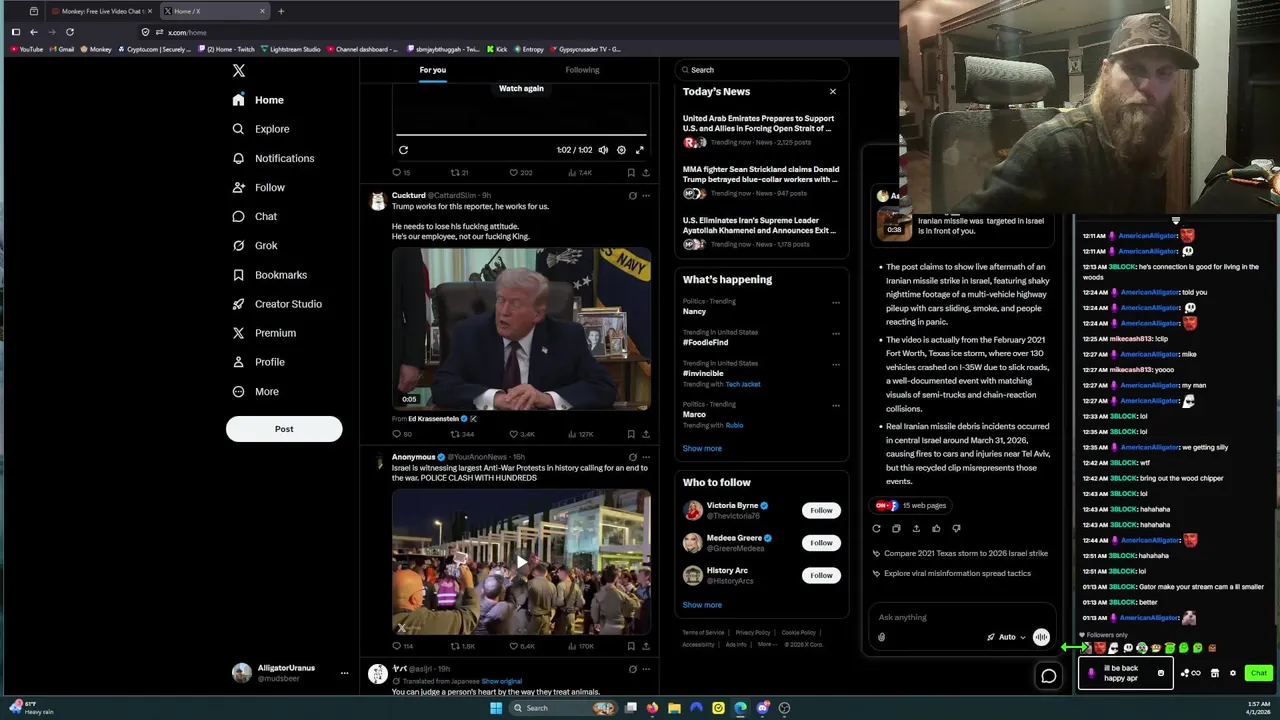The image size is (1280, 720).
Task: Open Grok from the X sidebar
Action: [255, 245]
